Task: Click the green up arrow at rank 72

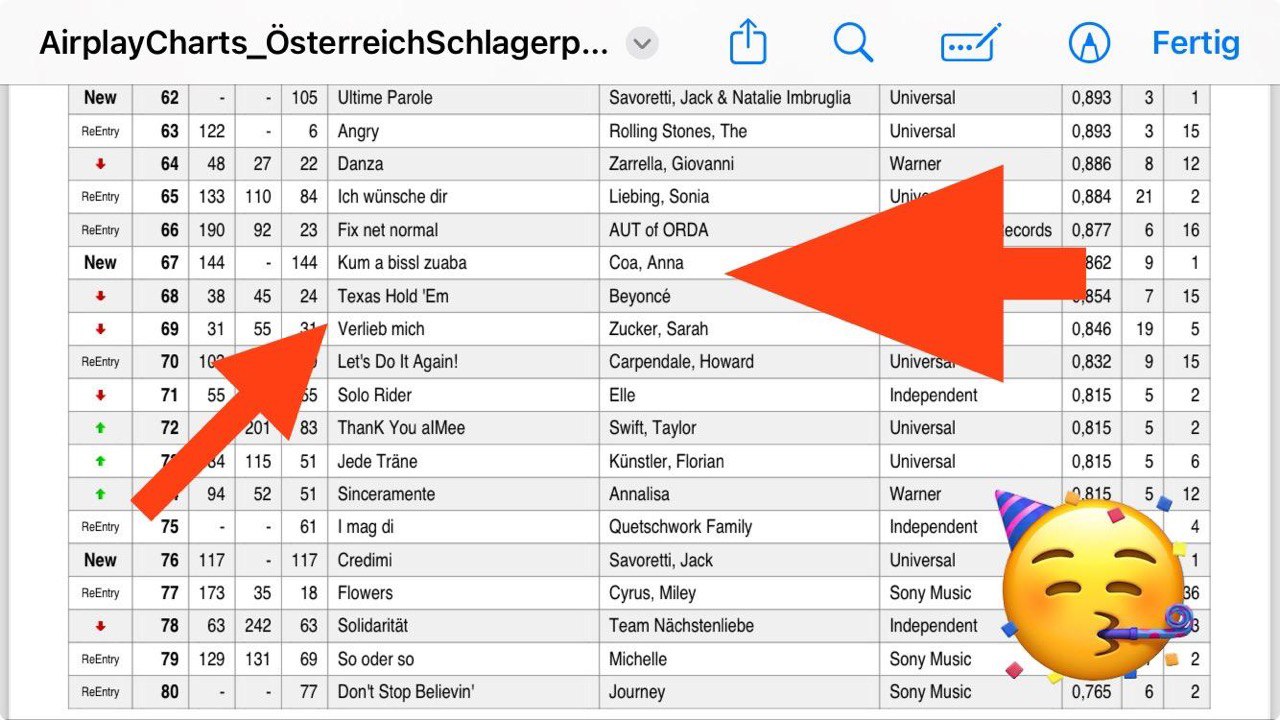Action: pos(100,428)
